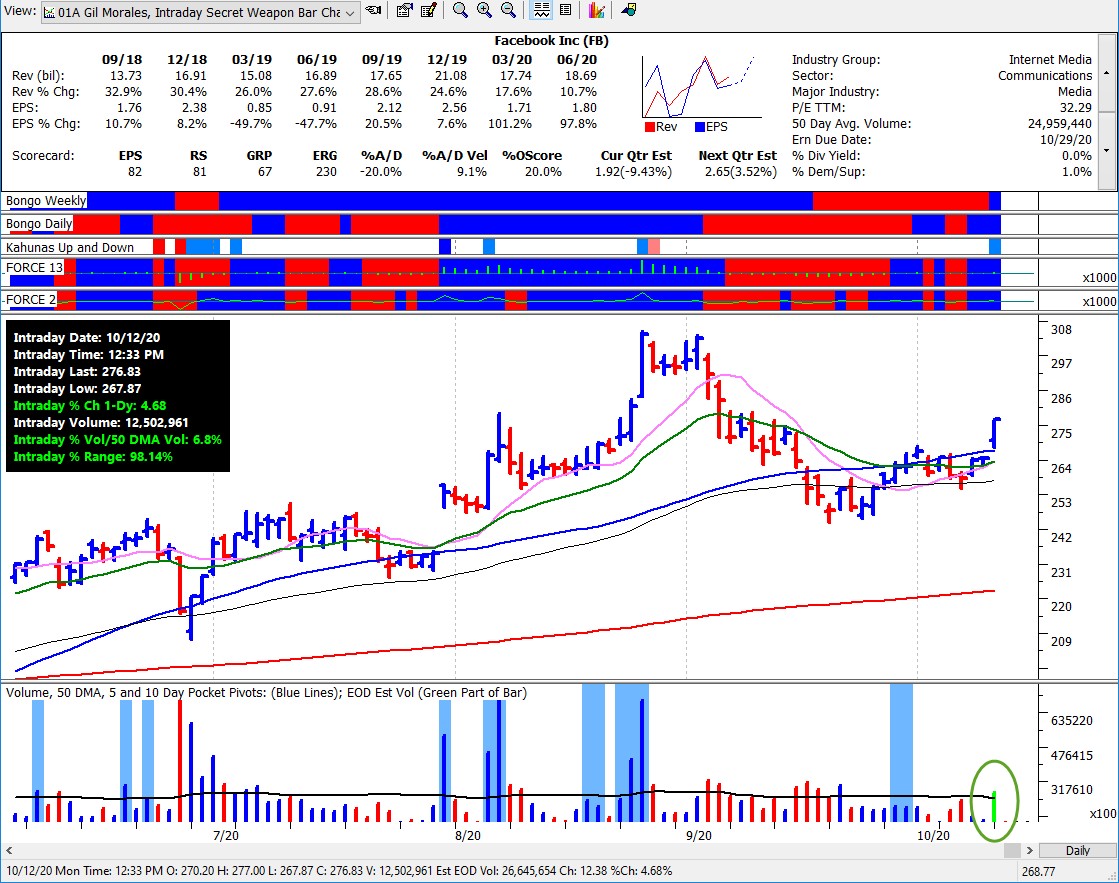Click the 8/20 date axis label
Image resolution: width=1119 pixels, height=883 pixels.
pos(468,835)
